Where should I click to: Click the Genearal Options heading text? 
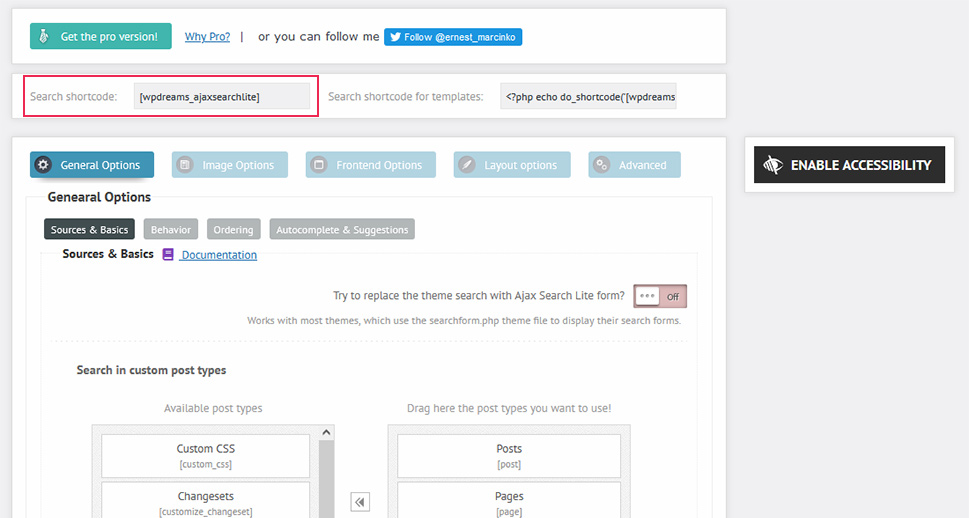(x=99, y=197)
